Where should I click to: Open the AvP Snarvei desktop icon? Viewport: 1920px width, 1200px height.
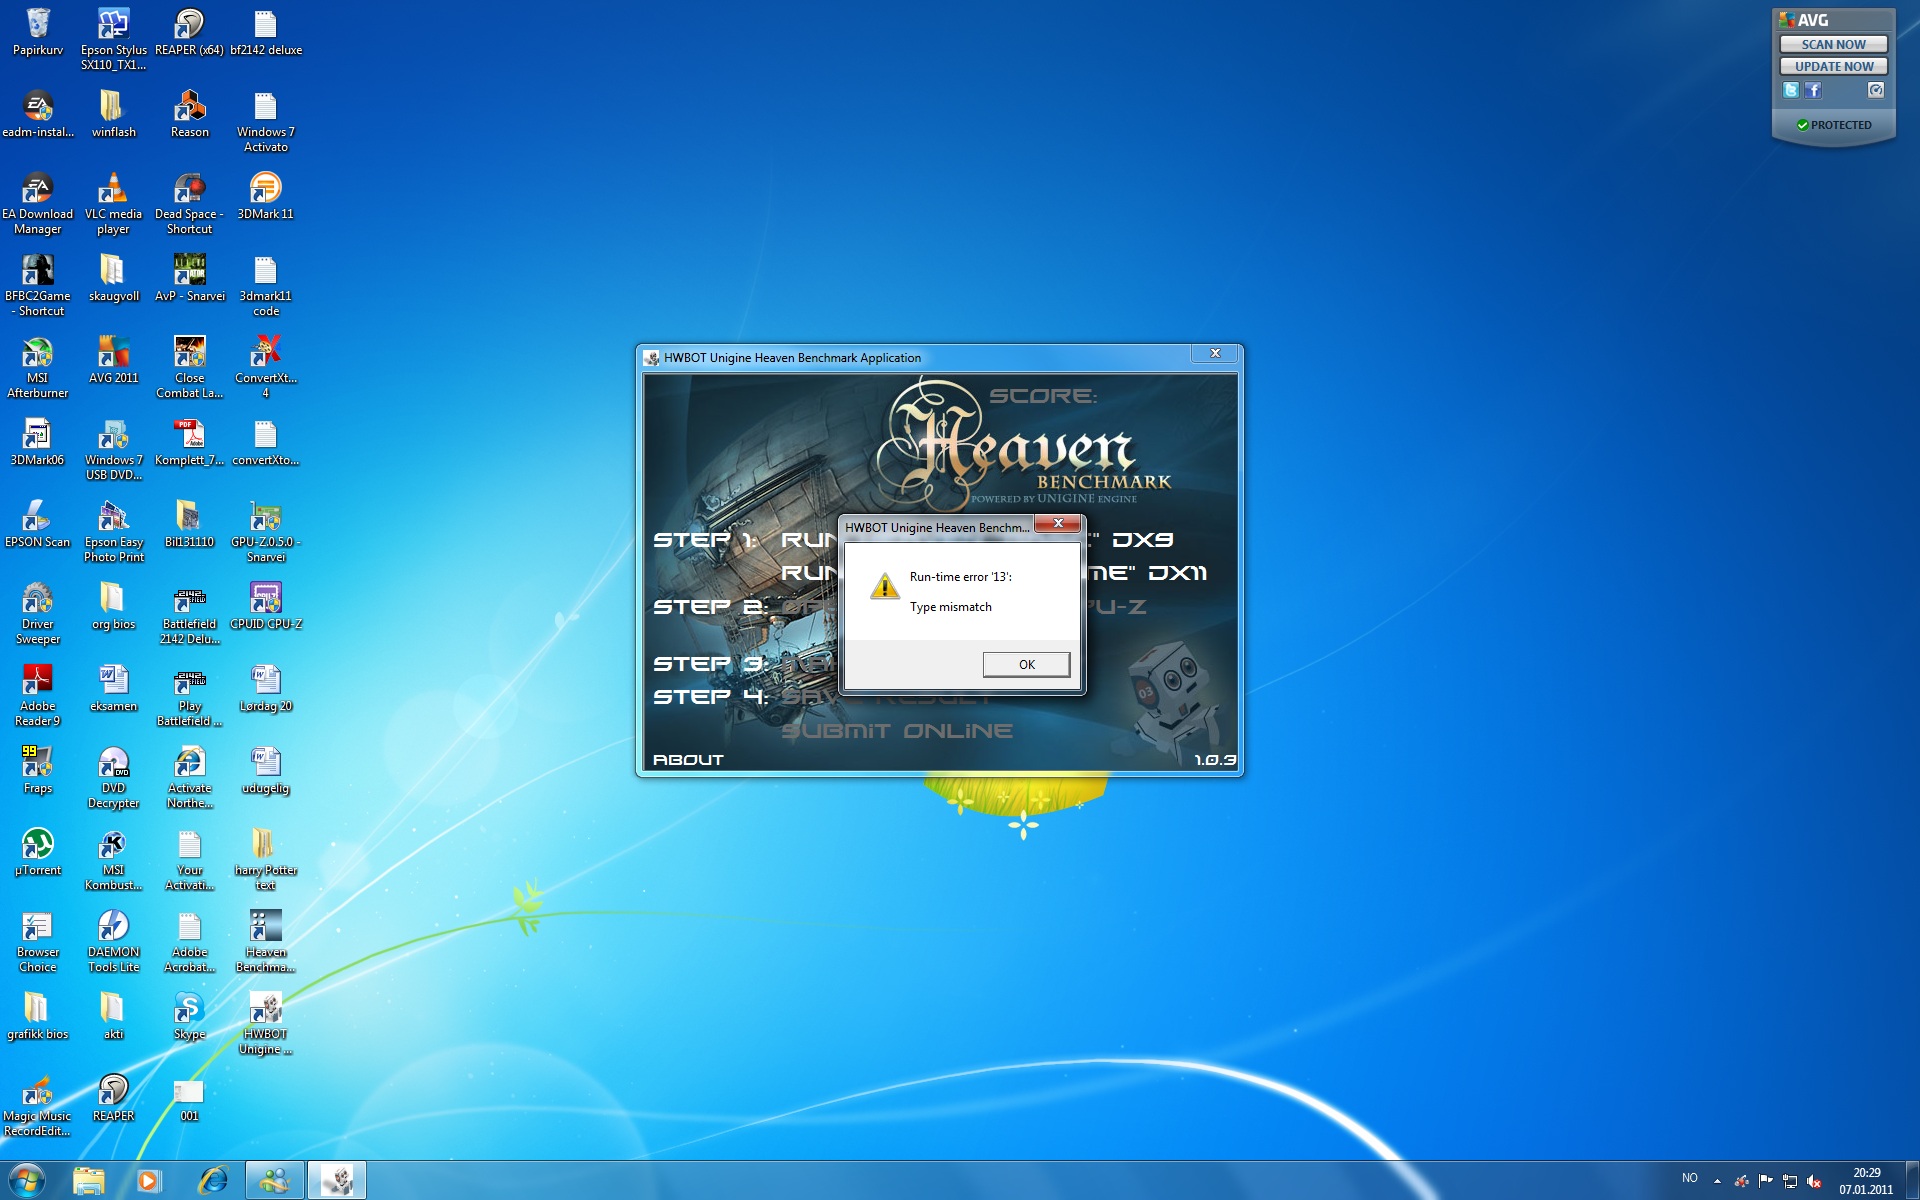pyautogui.click(x=189, y=278)
